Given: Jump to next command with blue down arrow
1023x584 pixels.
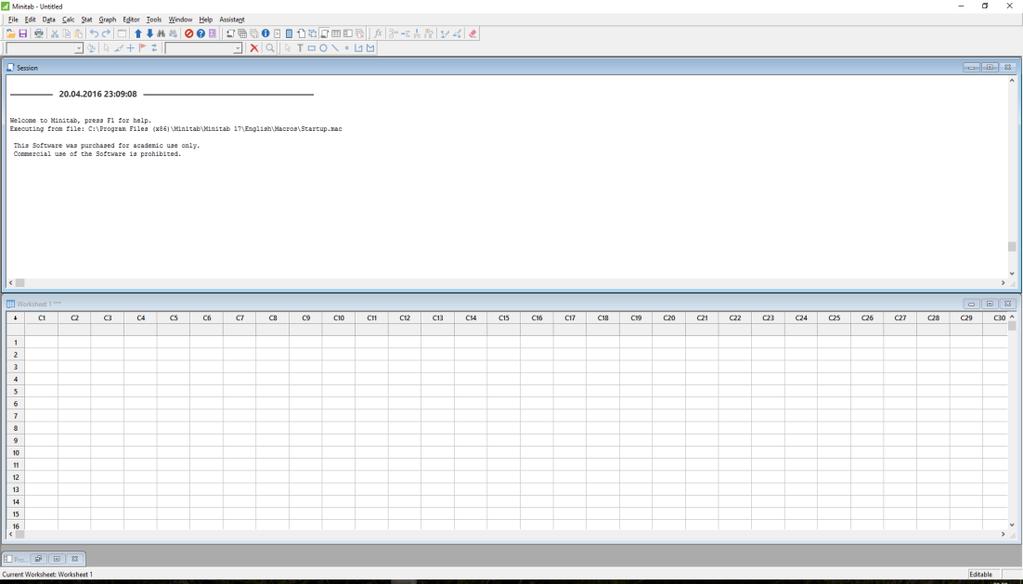Looking at the screenshot, I should coord(149,33).
